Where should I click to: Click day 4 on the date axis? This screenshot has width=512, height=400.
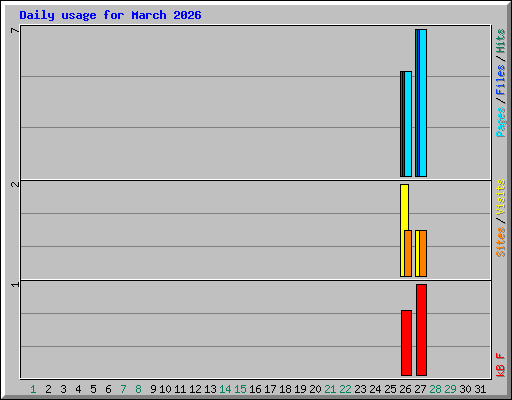tap(78, 389)
